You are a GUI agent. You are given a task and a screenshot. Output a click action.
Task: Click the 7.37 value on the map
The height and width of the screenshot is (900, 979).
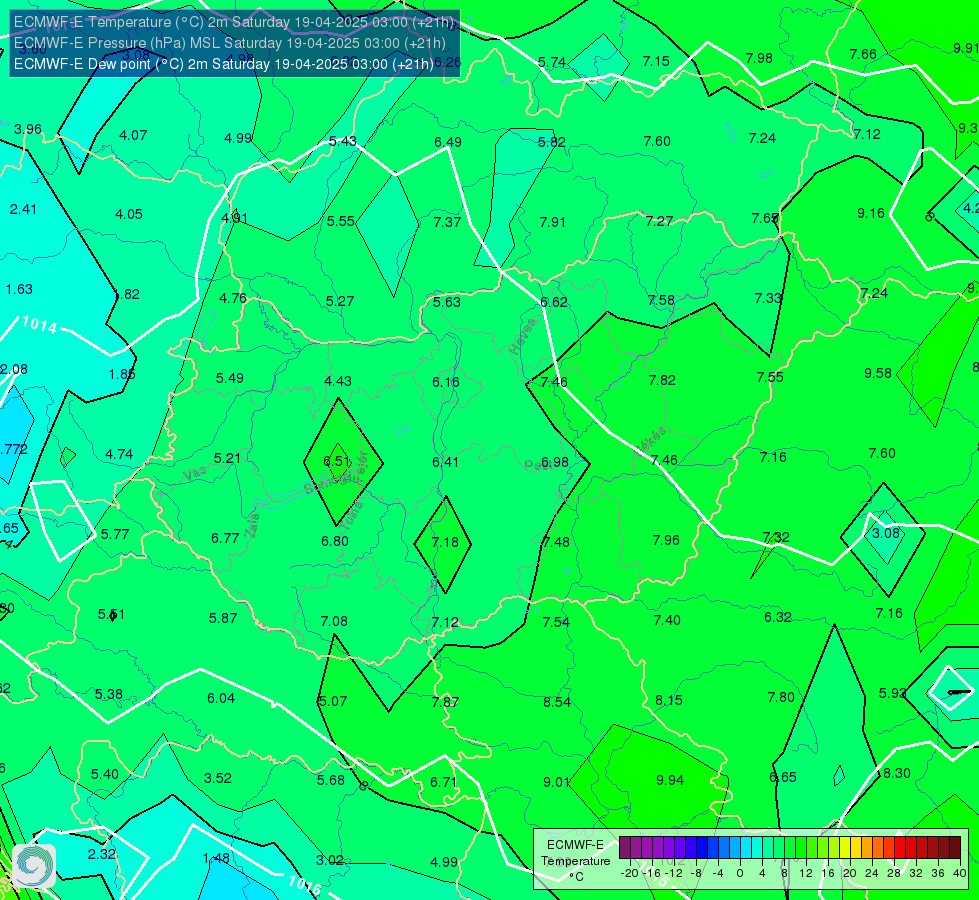pos(448,222)
